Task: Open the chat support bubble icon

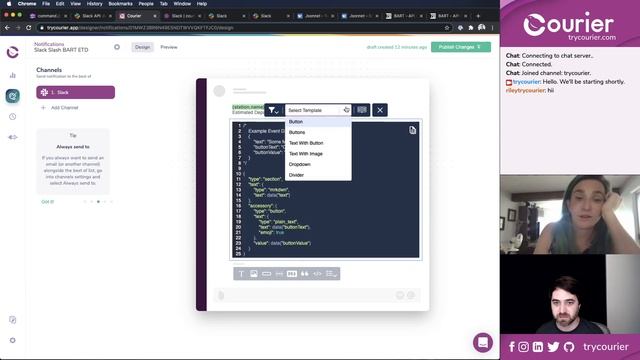Action: (483, 342)
